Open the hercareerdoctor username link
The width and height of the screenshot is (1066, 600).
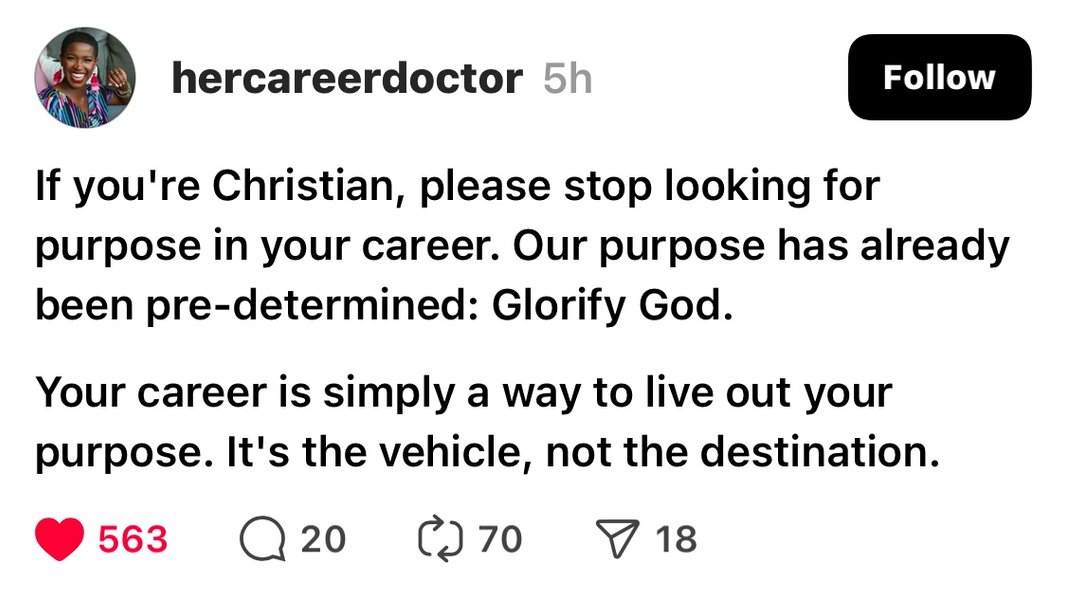click(346, 78)
